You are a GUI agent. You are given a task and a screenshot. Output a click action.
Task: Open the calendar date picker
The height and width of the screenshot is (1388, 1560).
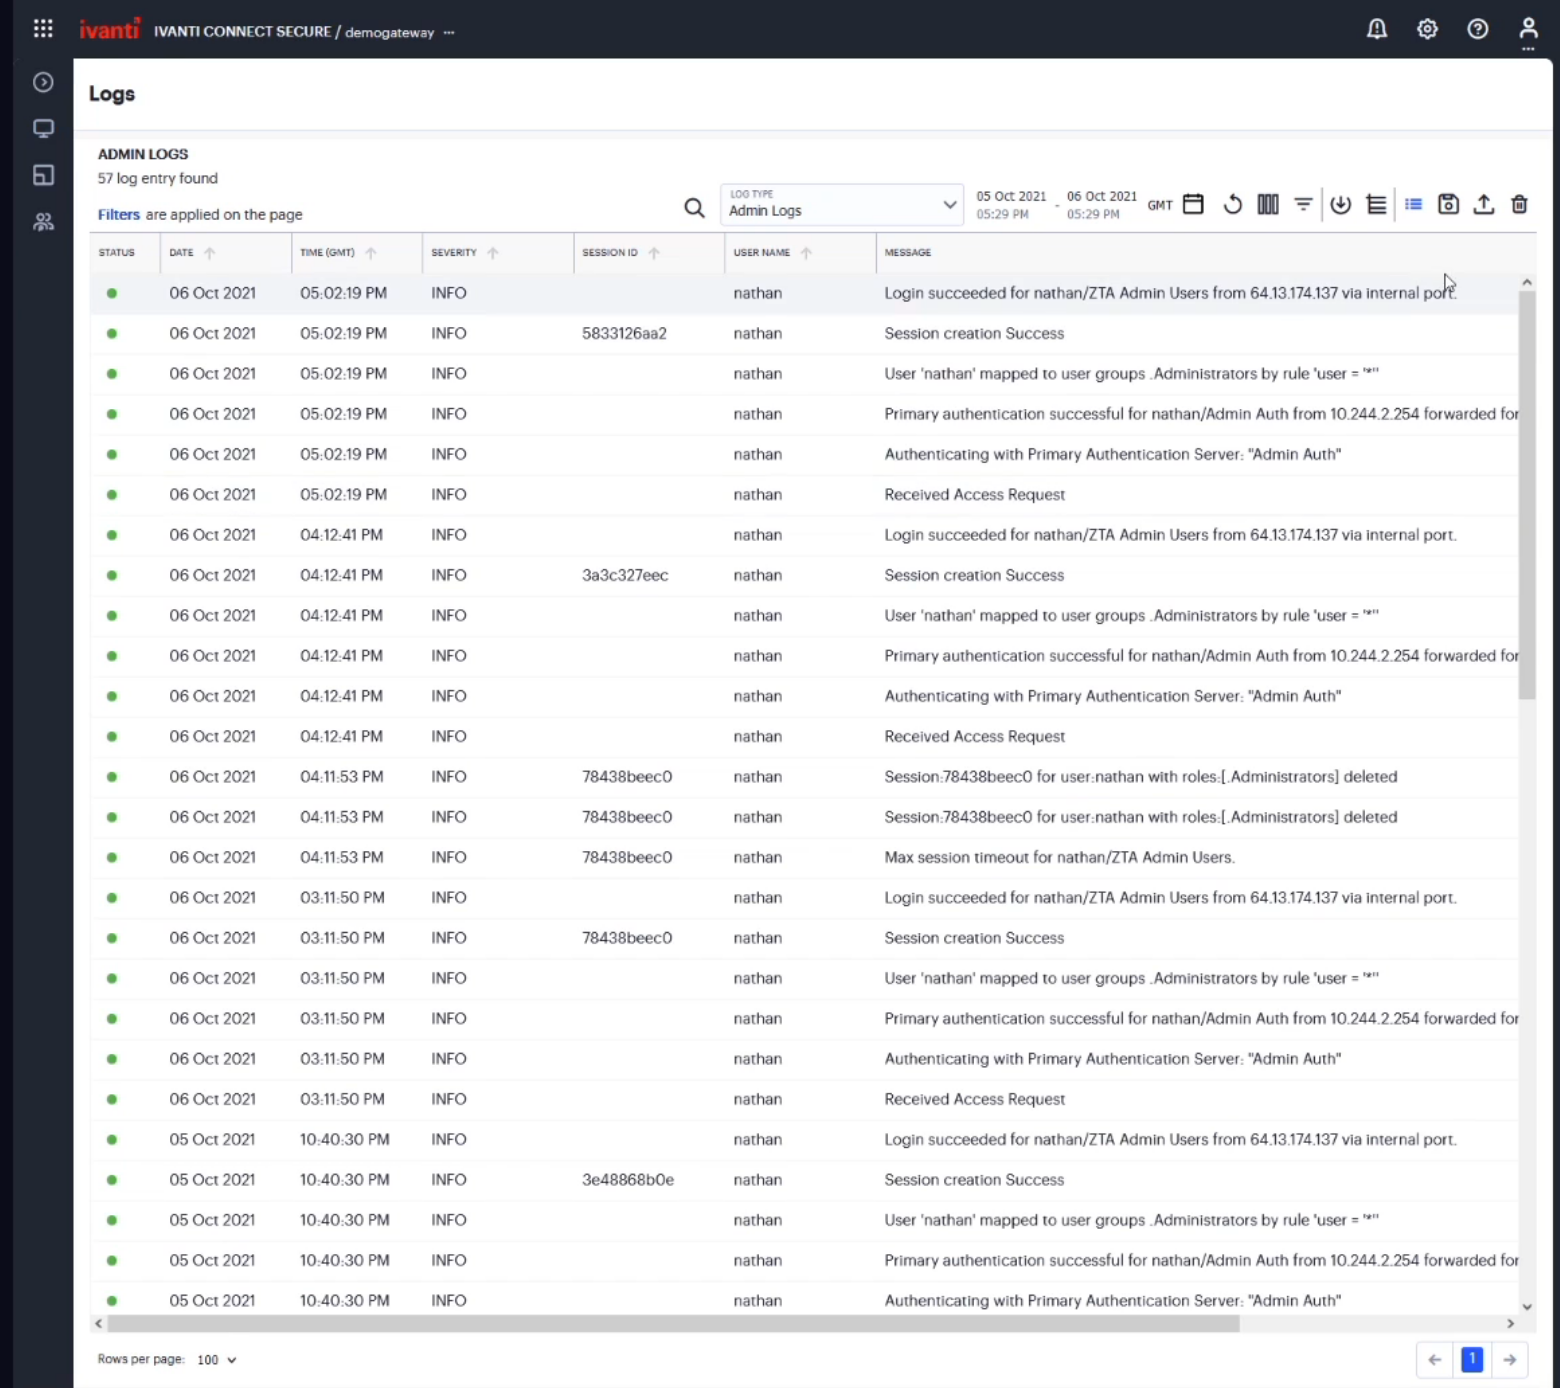coord(1193,204)
